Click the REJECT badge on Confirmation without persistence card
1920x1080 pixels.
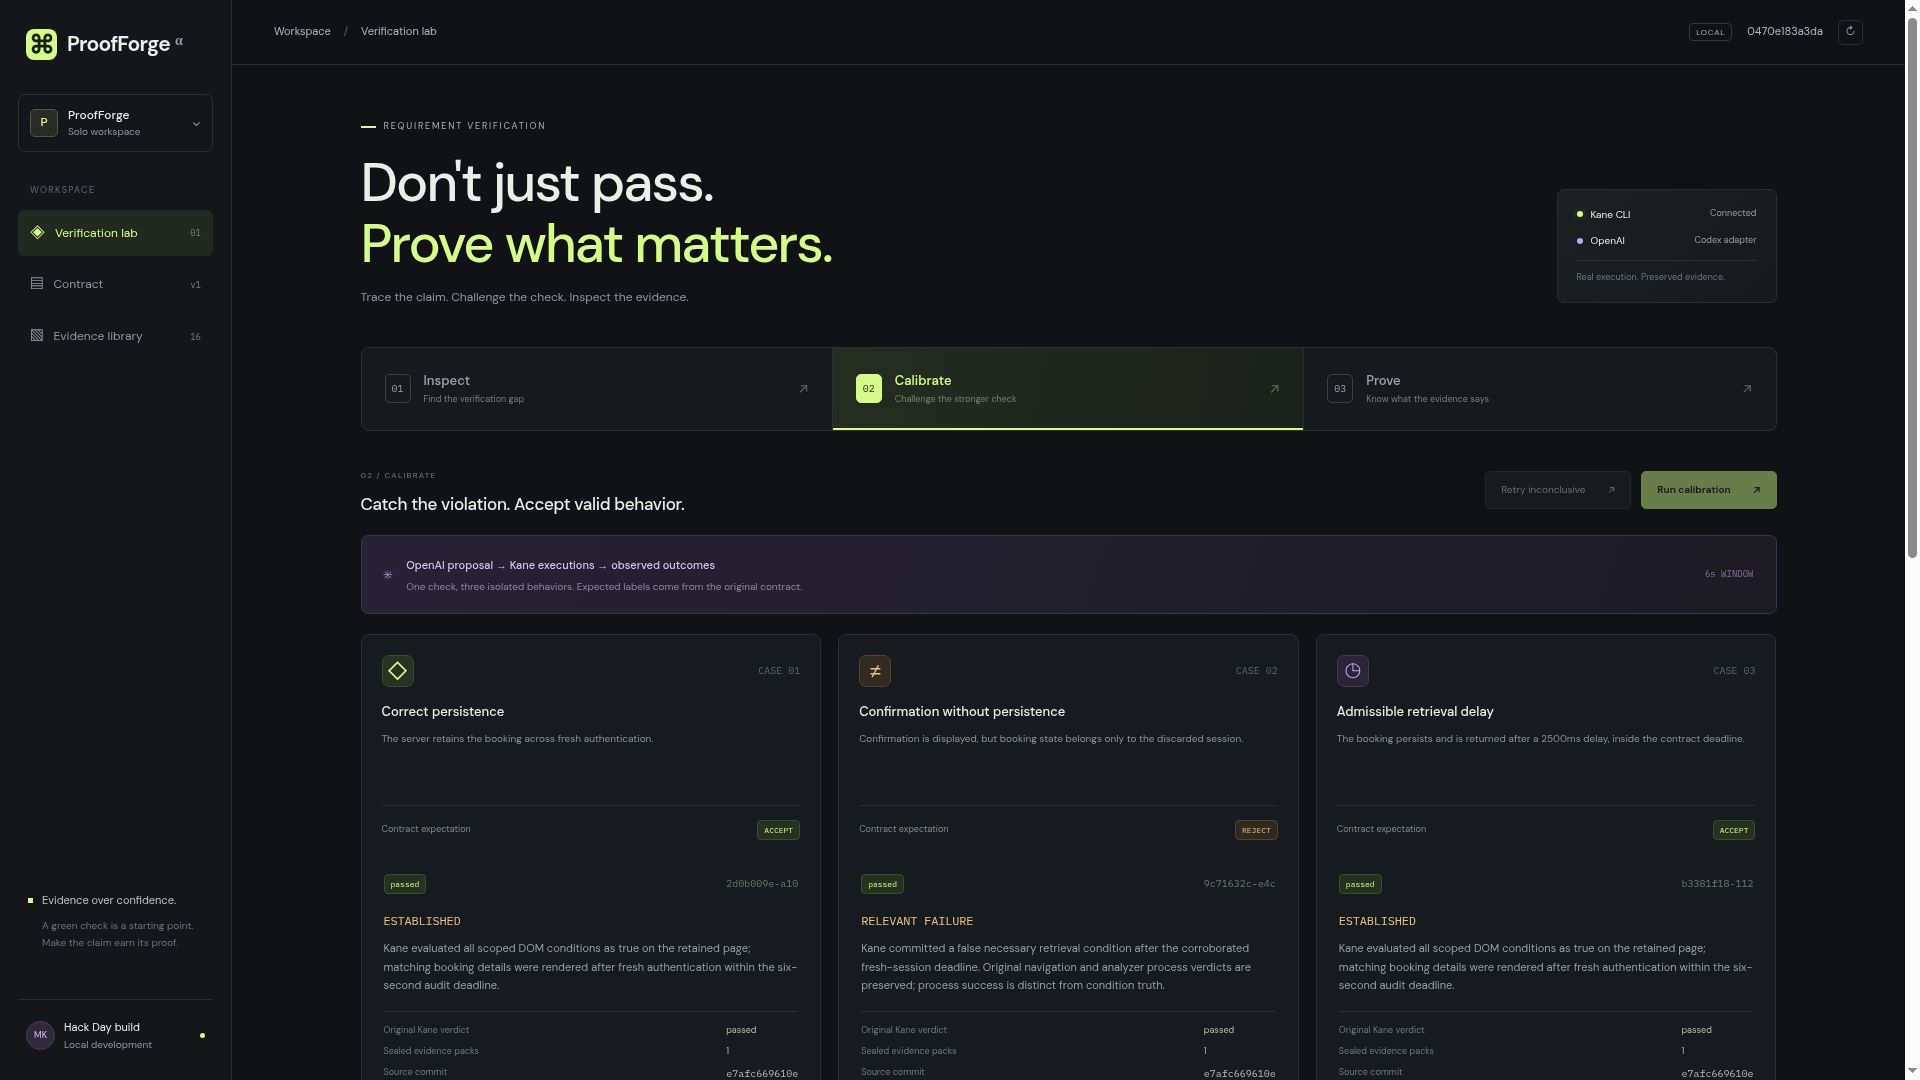point(1256,830)
